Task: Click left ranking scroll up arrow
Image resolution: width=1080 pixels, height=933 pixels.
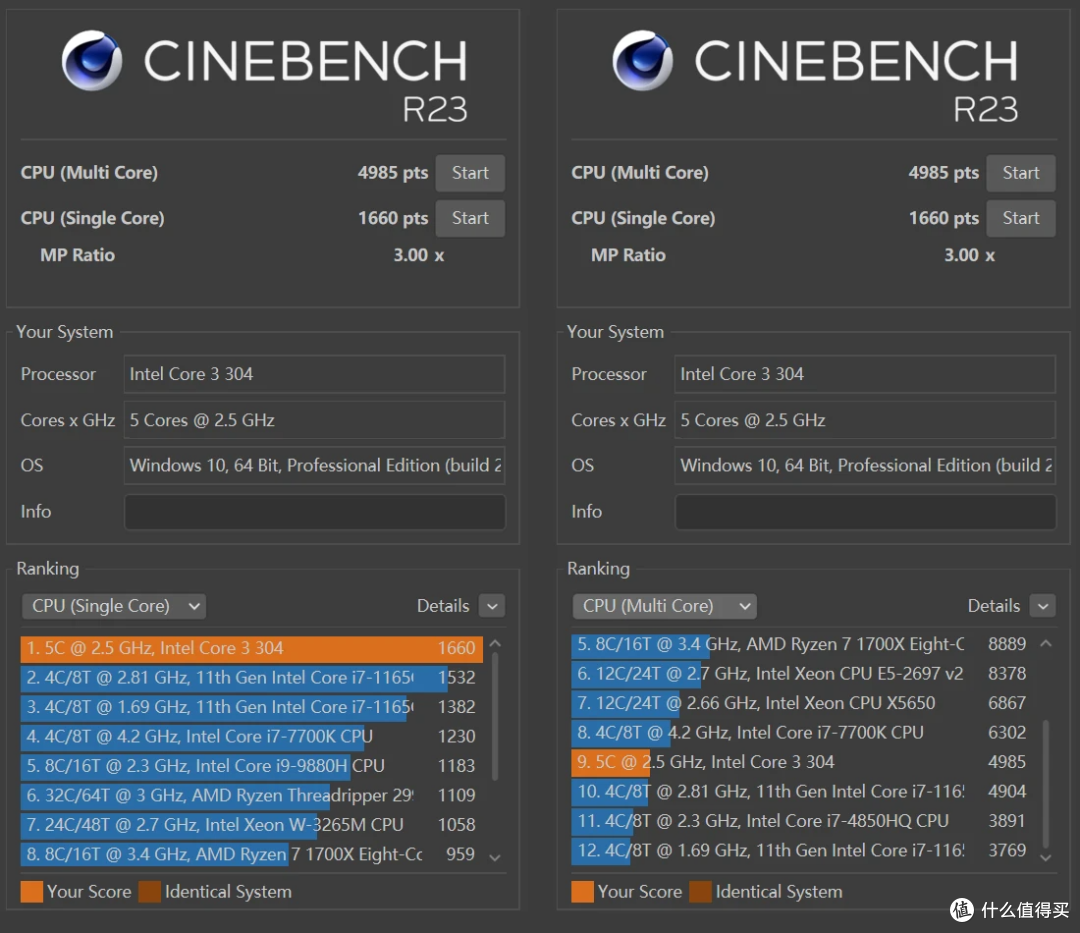Action: click(495, 644)
